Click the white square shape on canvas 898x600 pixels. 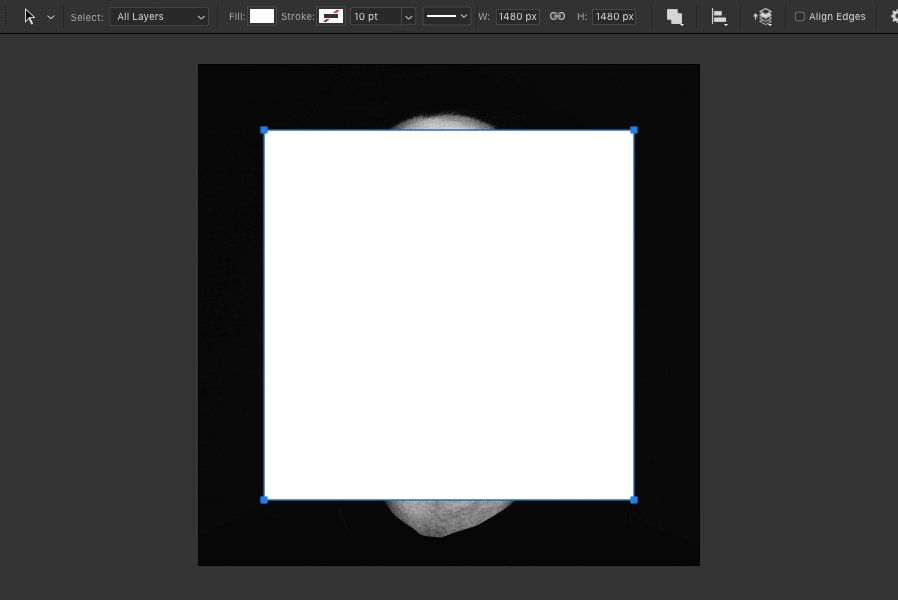coord(449,315)
